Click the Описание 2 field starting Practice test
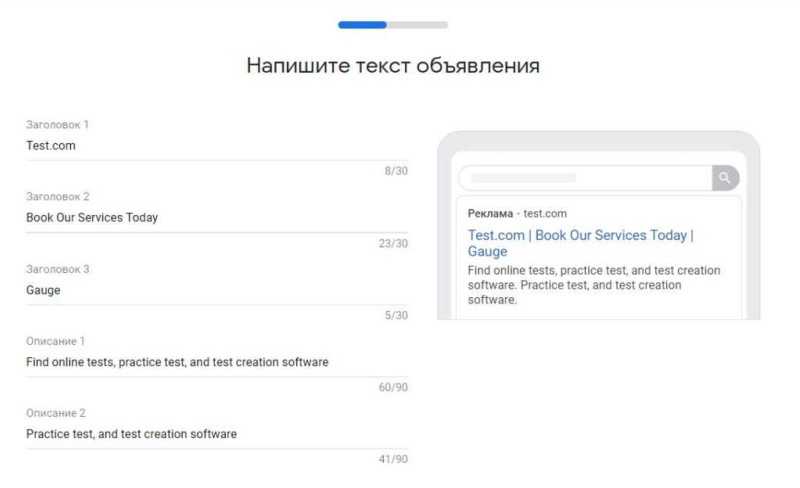 coord(217,434)
